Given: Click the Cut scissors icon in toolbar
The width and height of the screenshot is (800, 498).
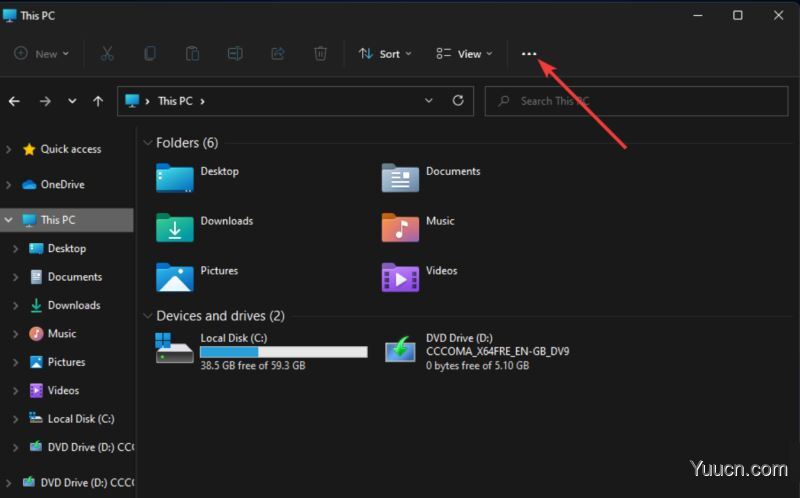Looking at the screenshot, I should pyautogui.click(x=107, y=54).
